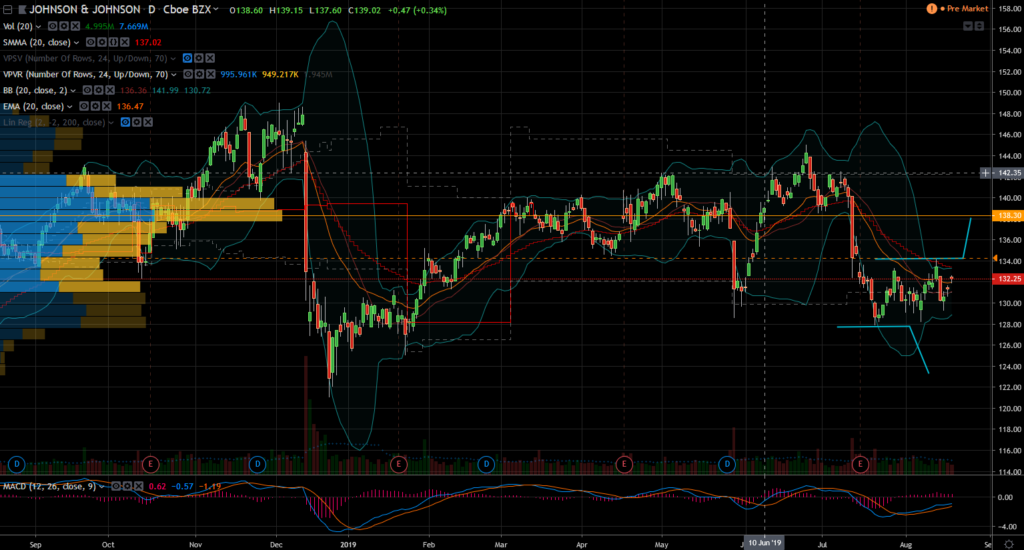Open Vol indicator settings gear
1024x550 pixels.
[x=64, y=26]
